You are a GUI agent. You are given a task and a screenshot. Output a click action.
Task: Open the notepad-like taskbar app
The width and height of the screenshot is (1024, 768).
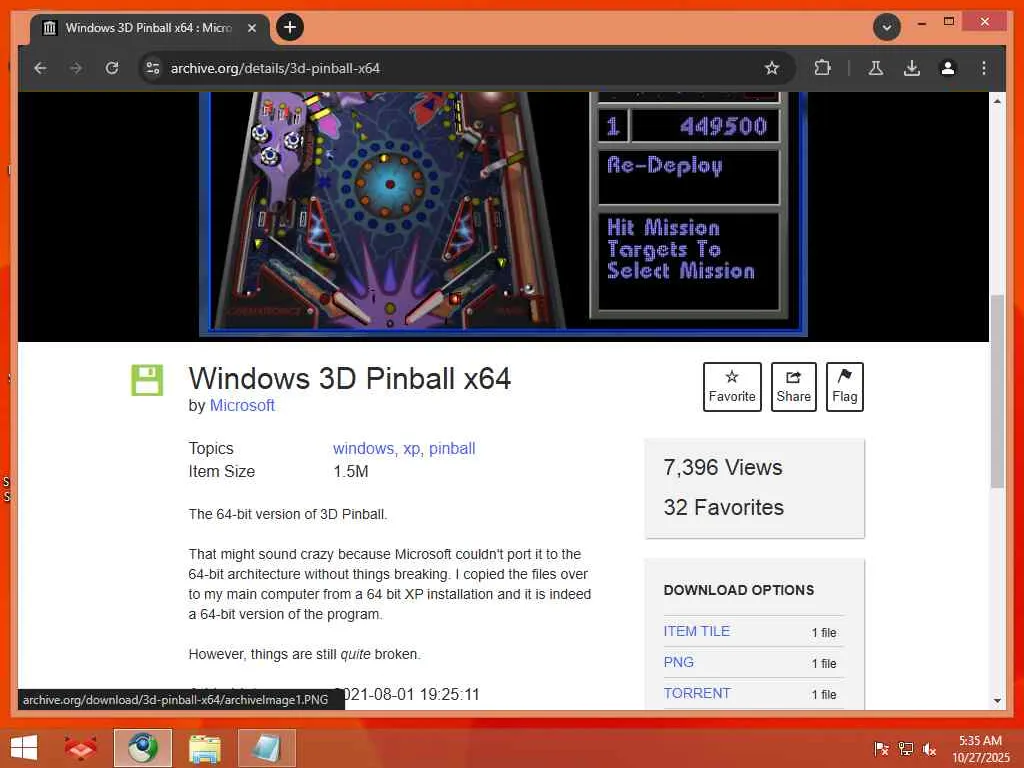point(266,748)
